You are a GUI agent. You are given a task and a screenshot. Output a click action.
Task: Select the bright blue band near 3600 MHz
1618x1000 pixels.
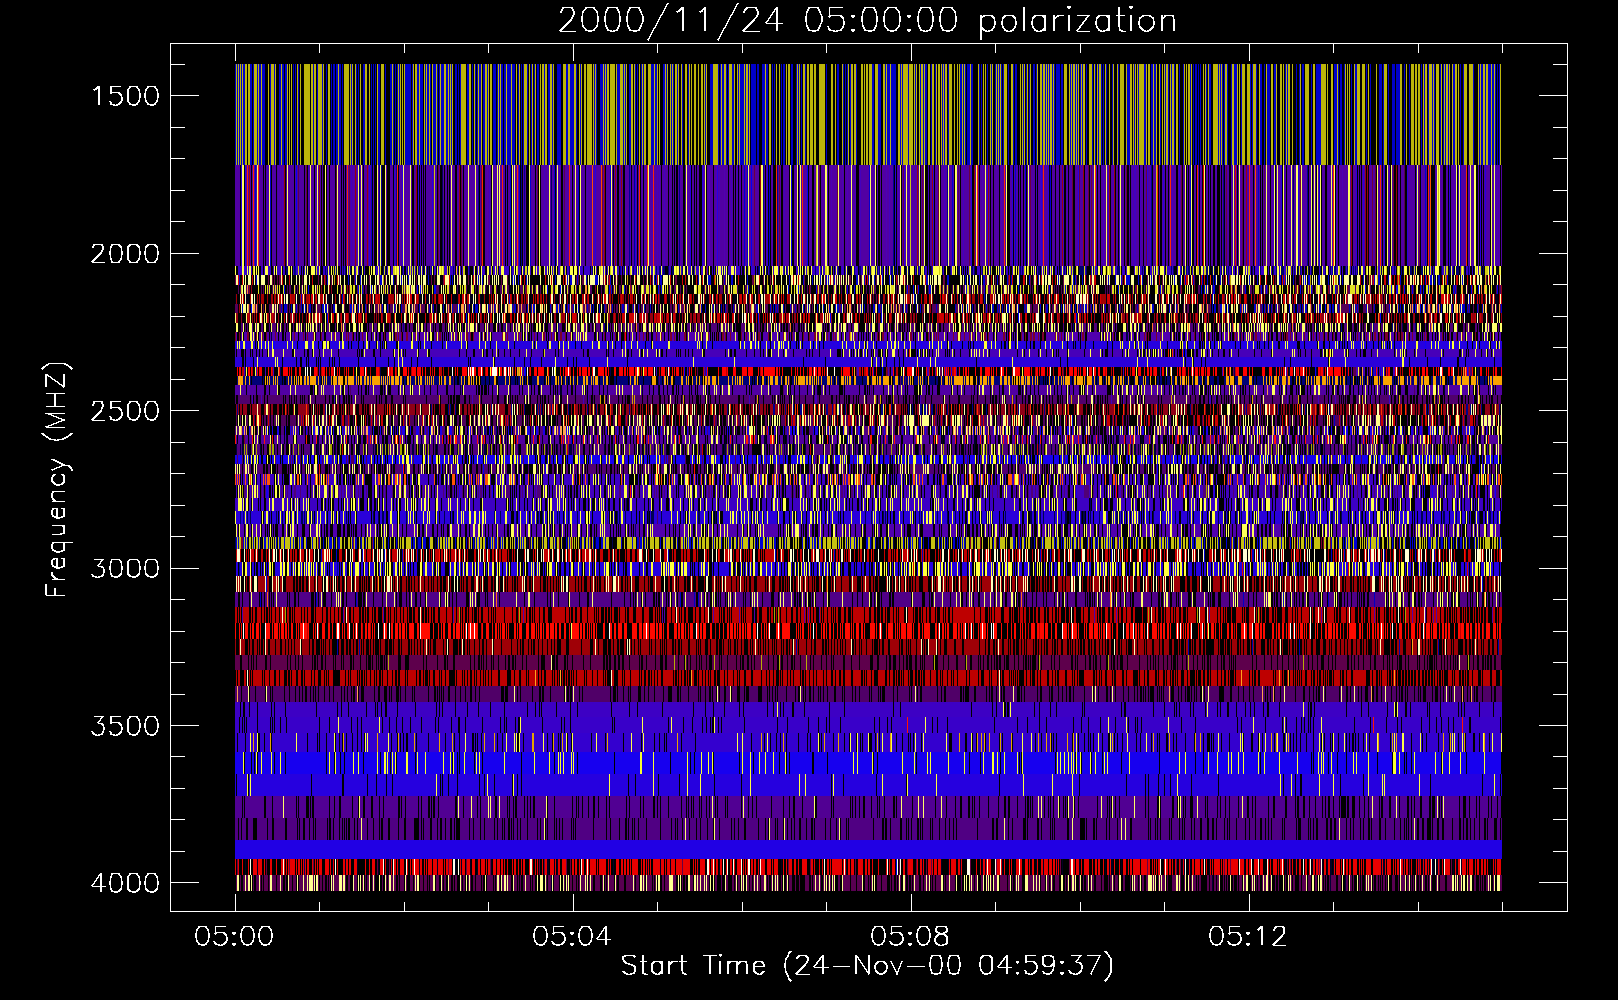(x=867, y=763)
